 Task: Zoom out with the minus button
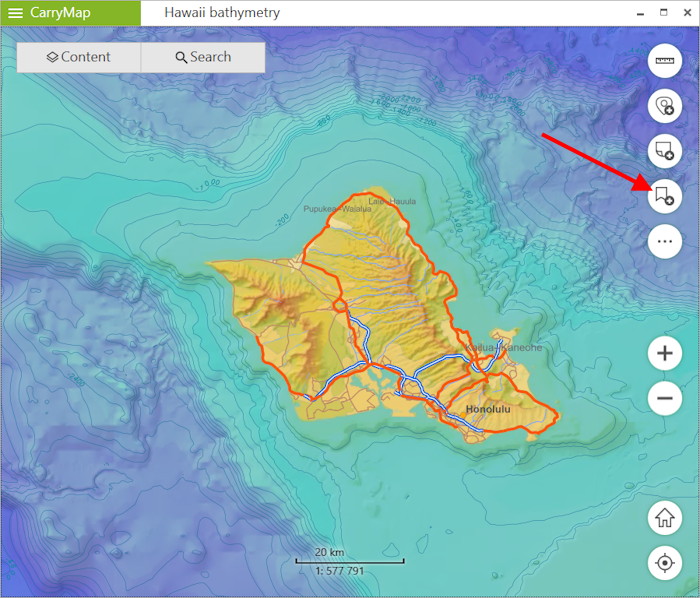coord(664,398)
